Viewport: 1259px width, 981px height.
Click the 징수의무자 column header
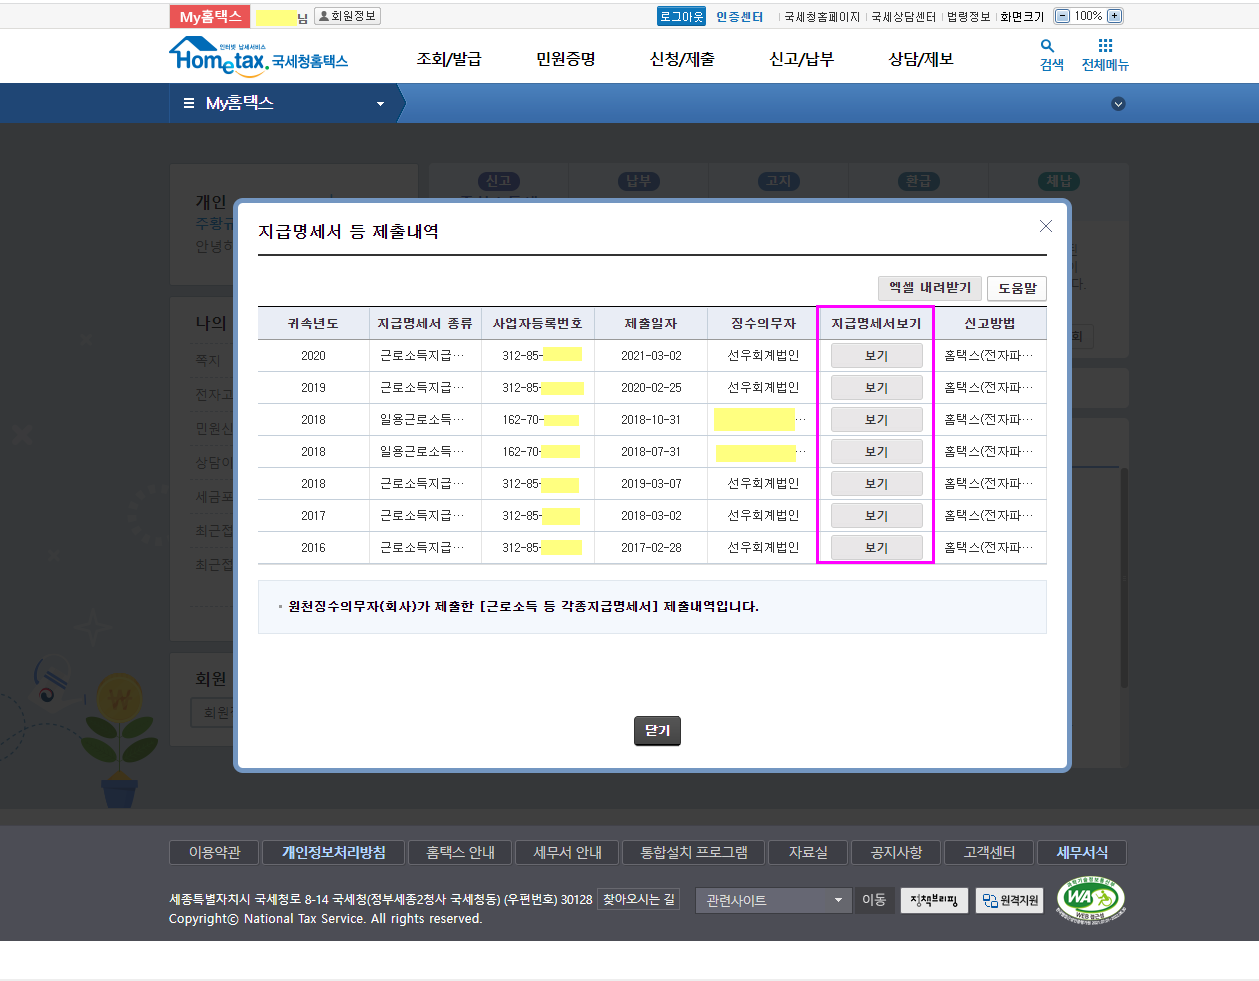point(763,324)
